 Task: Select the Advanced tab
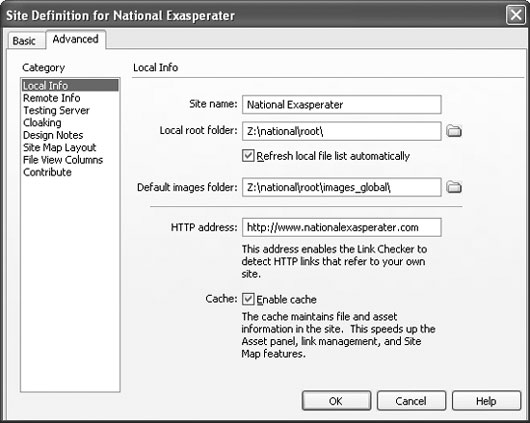point(76,39)
